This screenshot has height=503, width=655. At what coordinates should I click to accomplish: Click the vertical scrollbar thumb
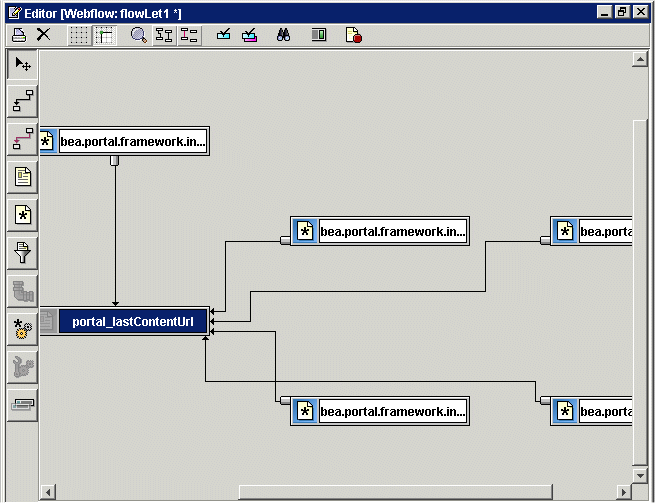click(640, 292)
